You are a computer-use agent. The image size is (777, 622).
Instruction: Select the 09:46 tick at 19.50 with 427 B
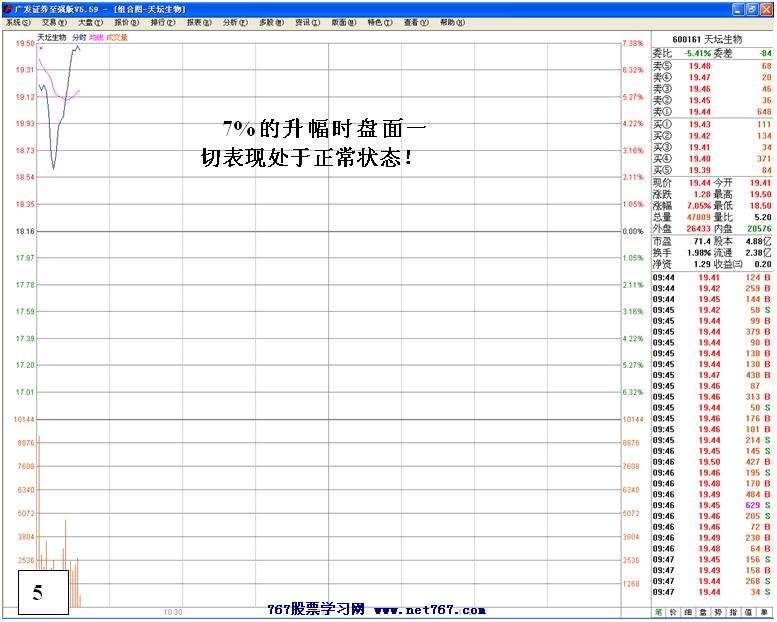coord(712,462)
